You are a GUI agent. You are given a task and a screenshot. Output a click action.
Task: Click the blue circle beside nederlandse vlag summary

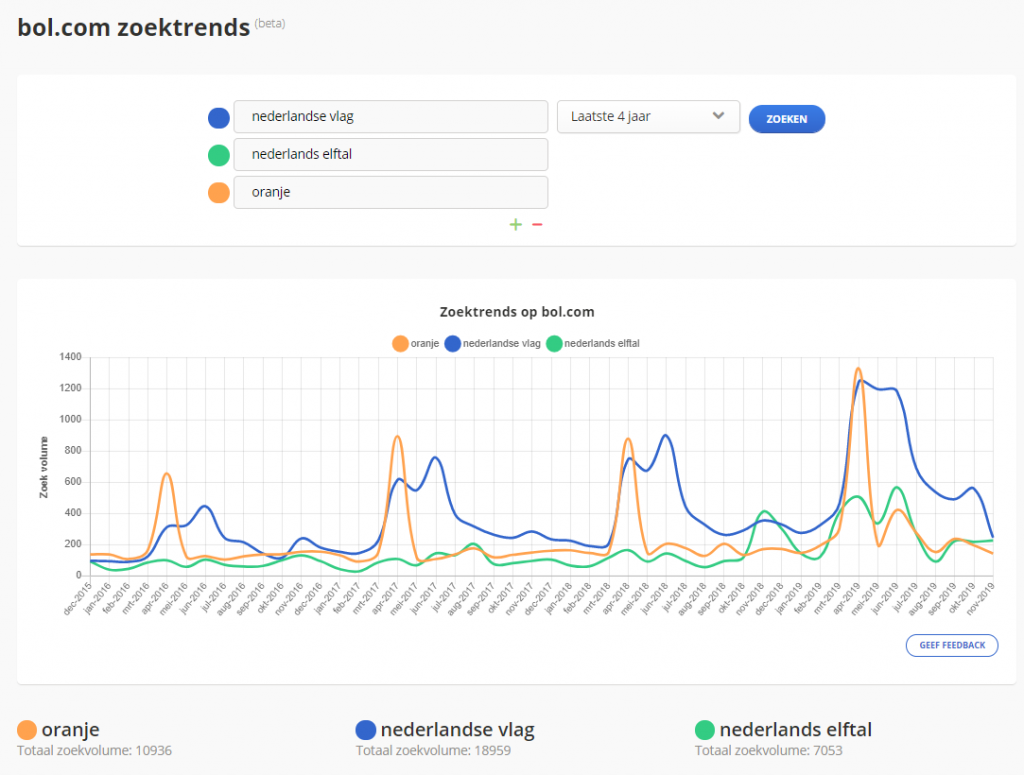(366, 730)
